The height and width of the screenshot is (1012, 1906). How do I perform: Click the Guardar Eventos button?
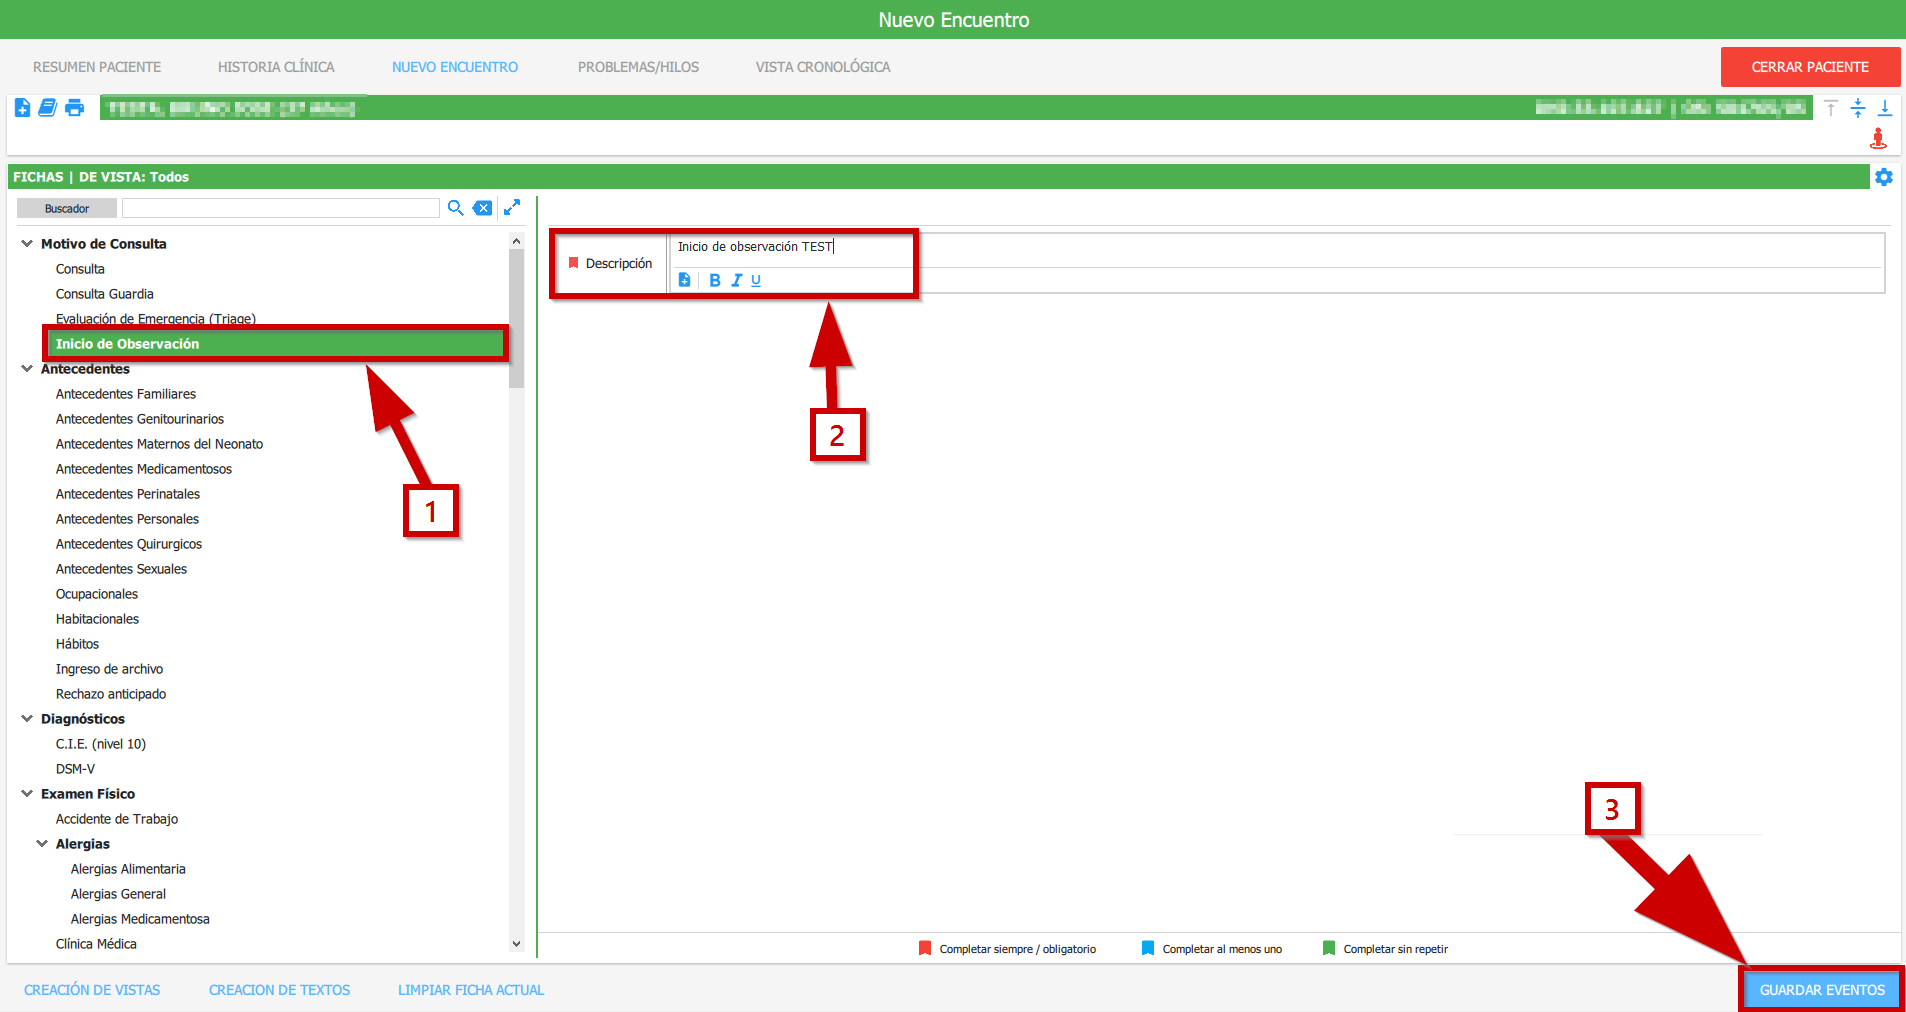pos(1821,990)
